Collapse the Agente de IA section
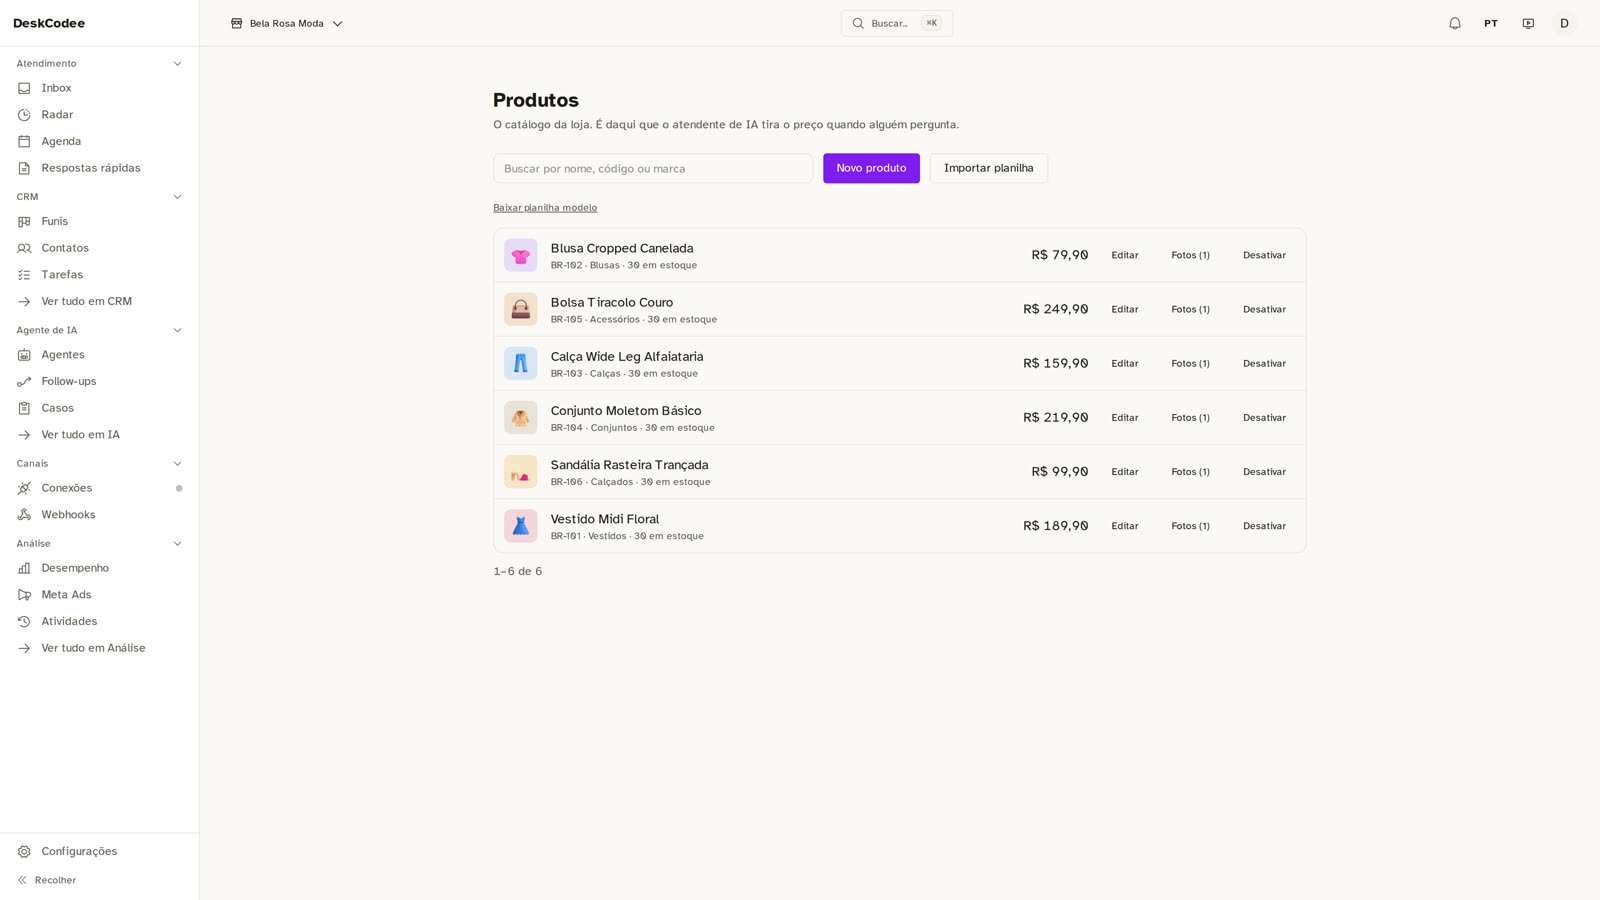Image resolution: width=1600 pixels, height=900 pixels. point(178,330)
